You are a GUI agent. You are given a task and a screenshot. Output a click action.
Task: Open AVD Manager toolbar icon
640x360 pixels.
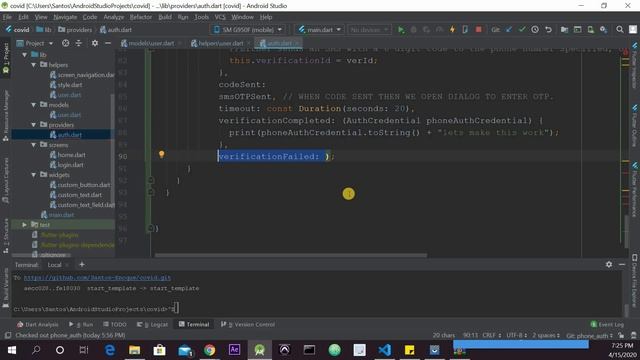[x=590, y=30]
